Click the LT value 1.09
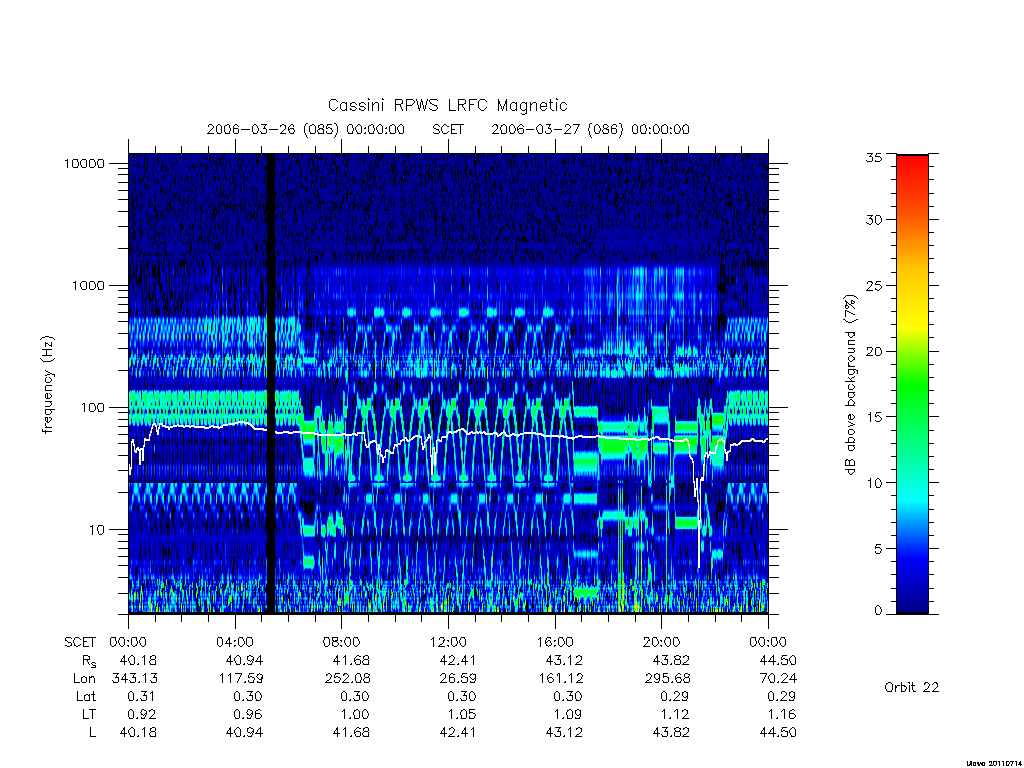Image resolution: width=1024 pixels, height=768 pixels. (x=568, y=714)
